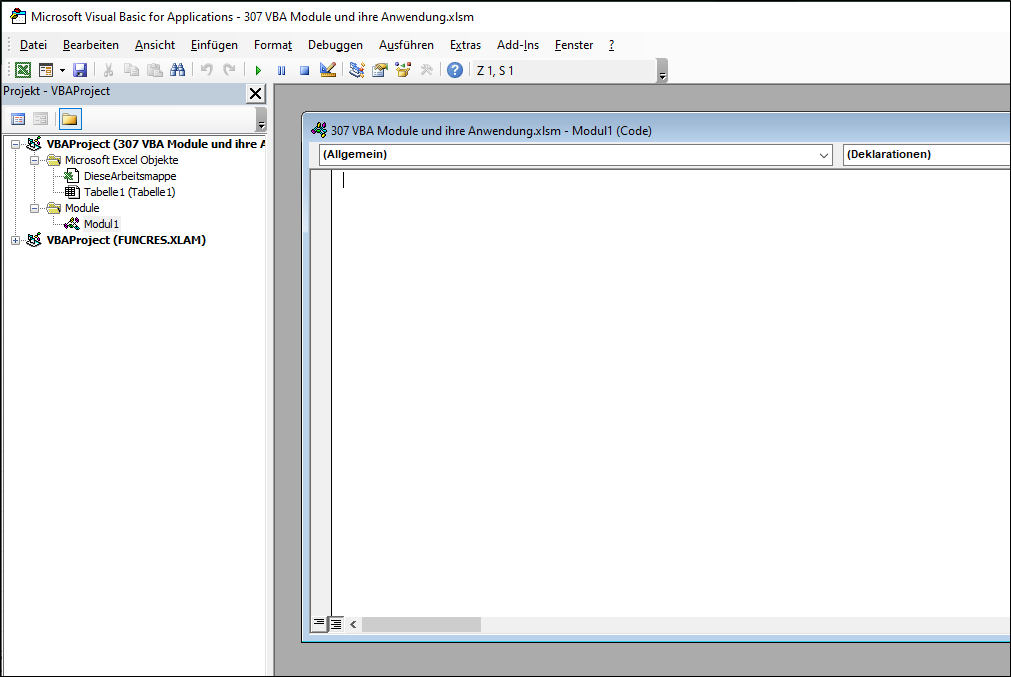The height and width of the screenshot is (677, 1011).
Task: Expand the VBAProject (FUNCRES.XLAM) node
Action: [x=15, y=240]
